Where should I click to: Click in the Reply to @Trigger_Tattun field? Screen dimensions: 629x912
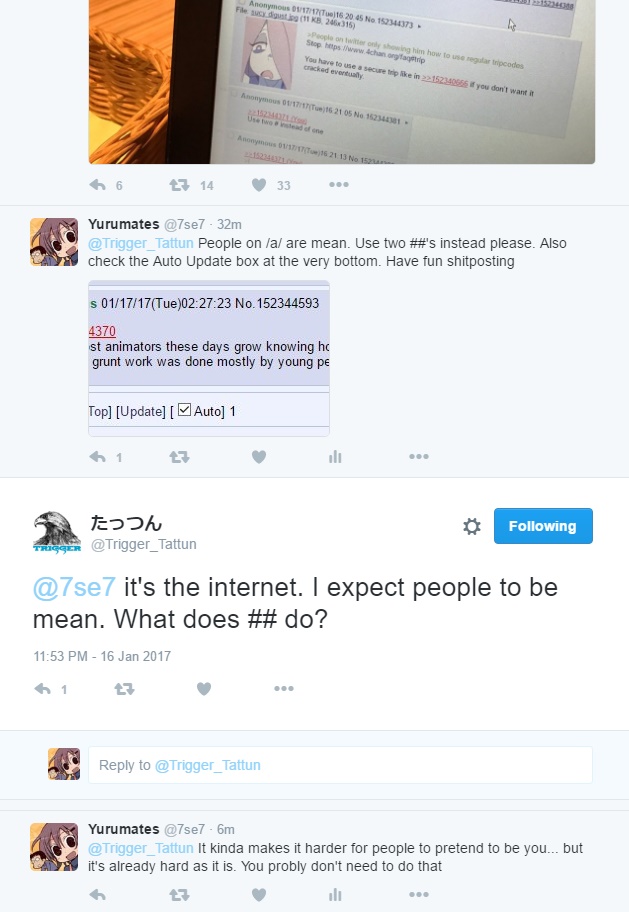coord(340,765)
